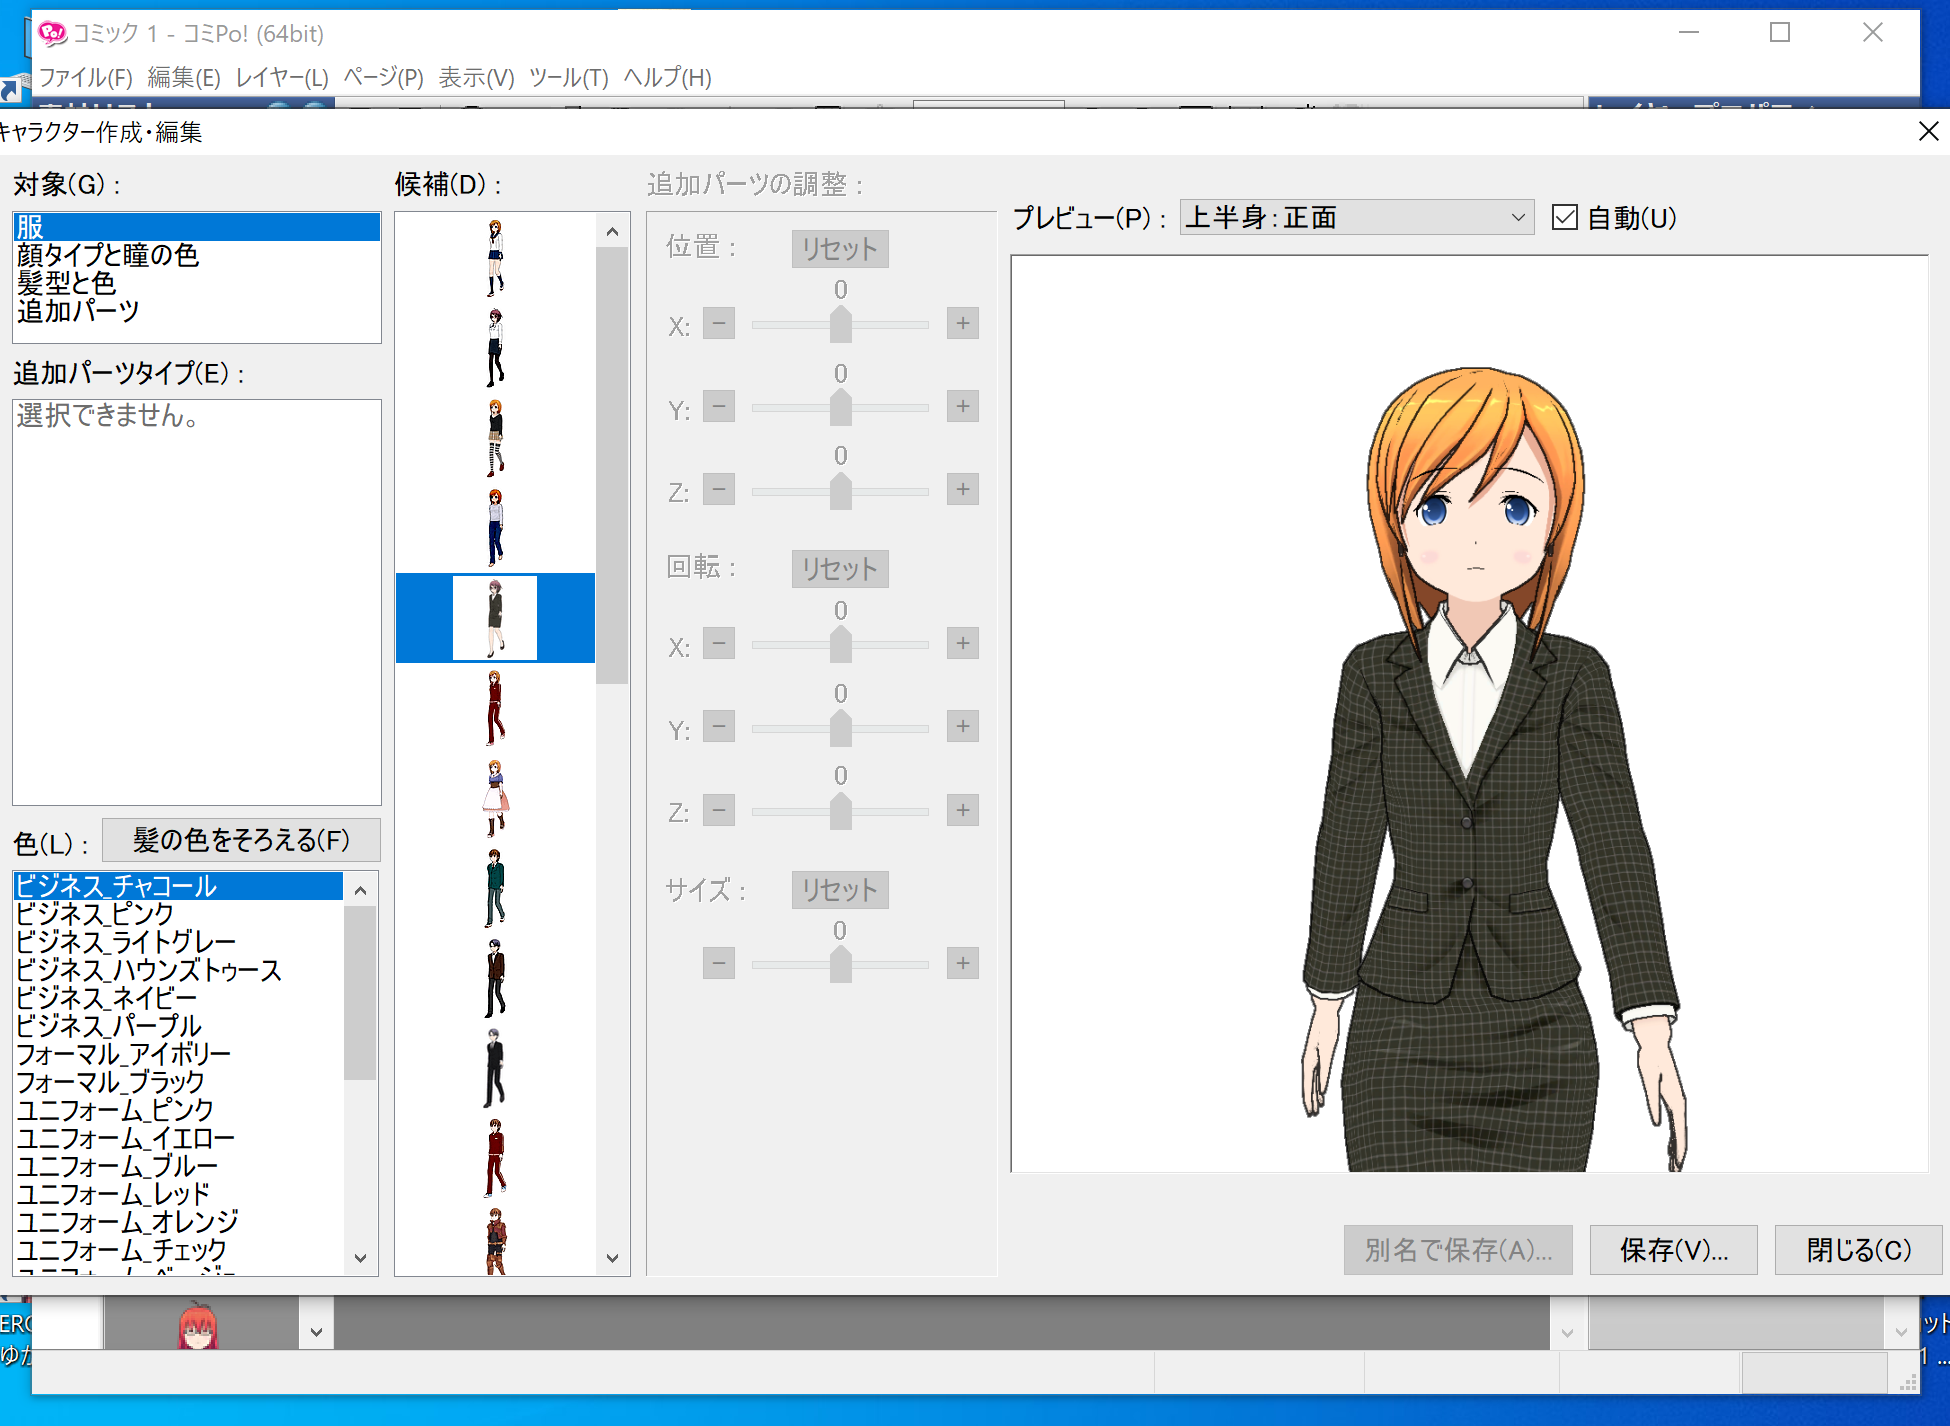Screen dimensions: 1950x1426
Task: Choose the dark red tracksuit outfit thumbnail
Action: pyautogui.click(x=495, y=708)
